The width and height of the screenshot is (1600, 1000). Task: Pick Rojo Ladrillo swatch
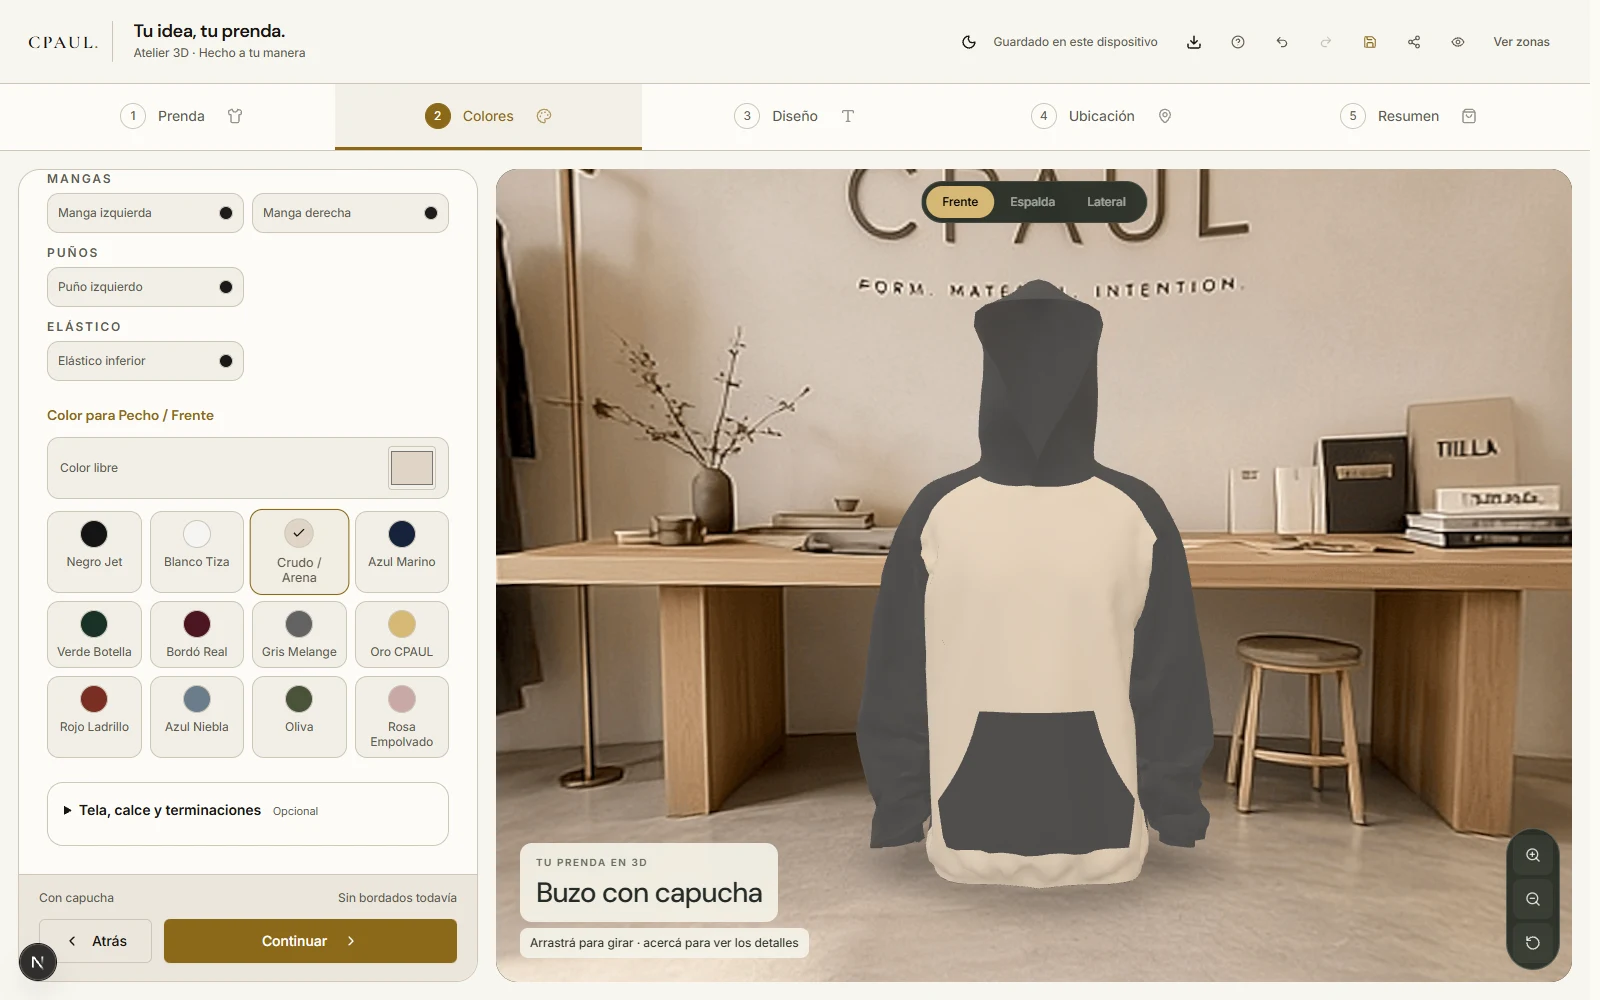[94, 717]
